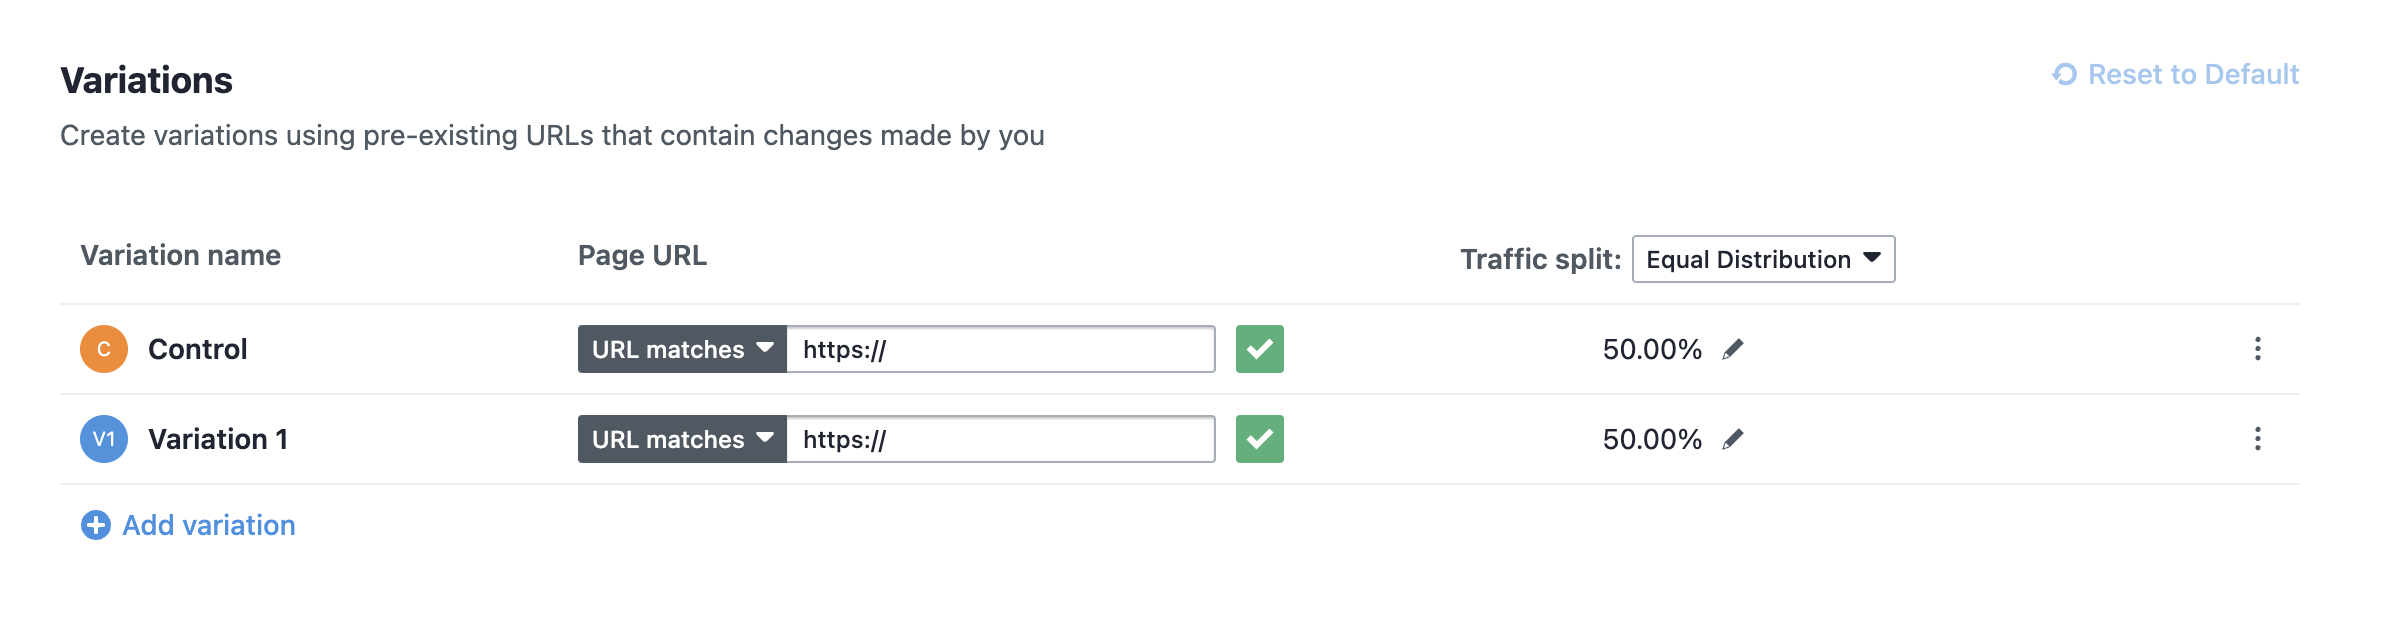This screenshot has width=2392, height=620.
Task: Select the Control variation name label
Action: (197, 349)
